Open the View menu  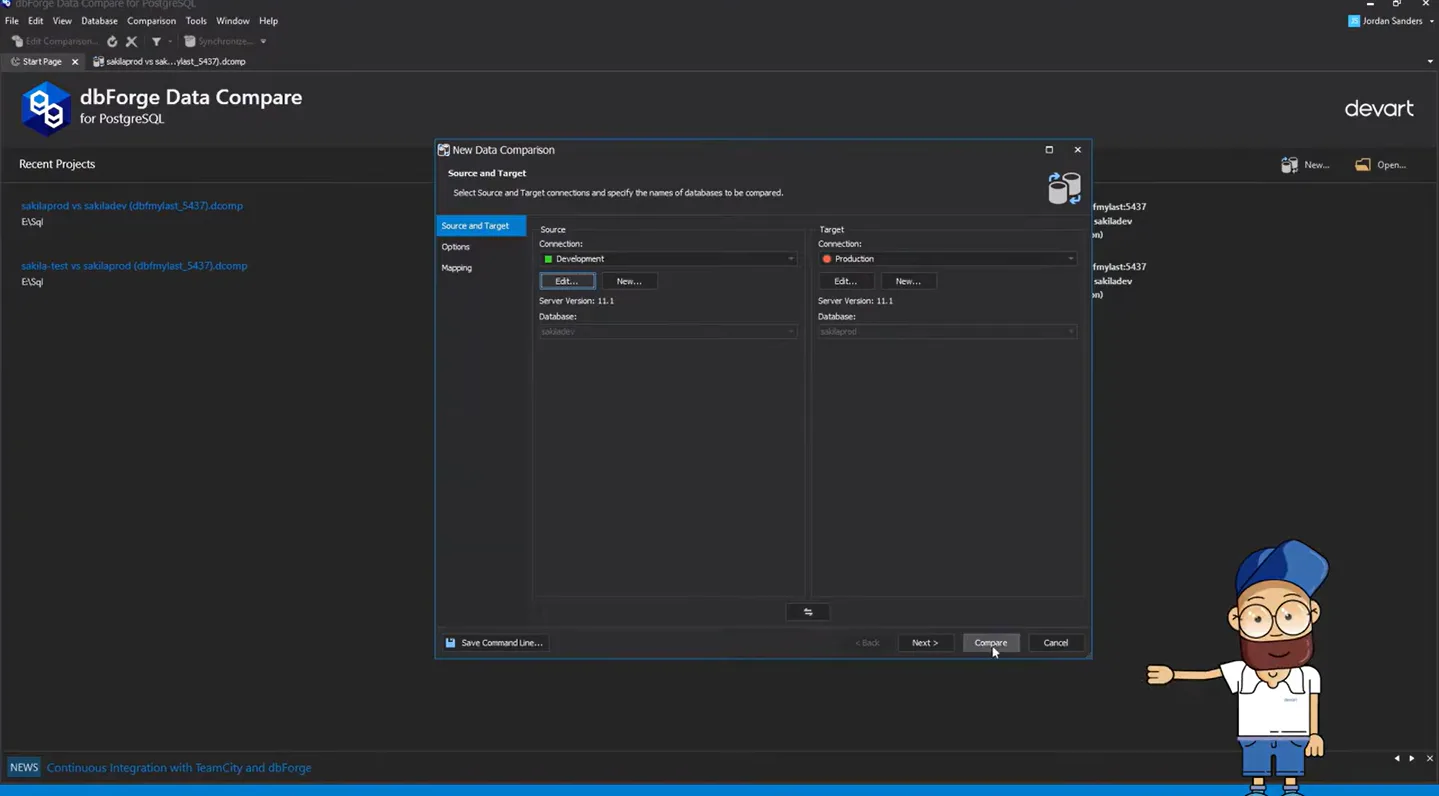(62, 21)
